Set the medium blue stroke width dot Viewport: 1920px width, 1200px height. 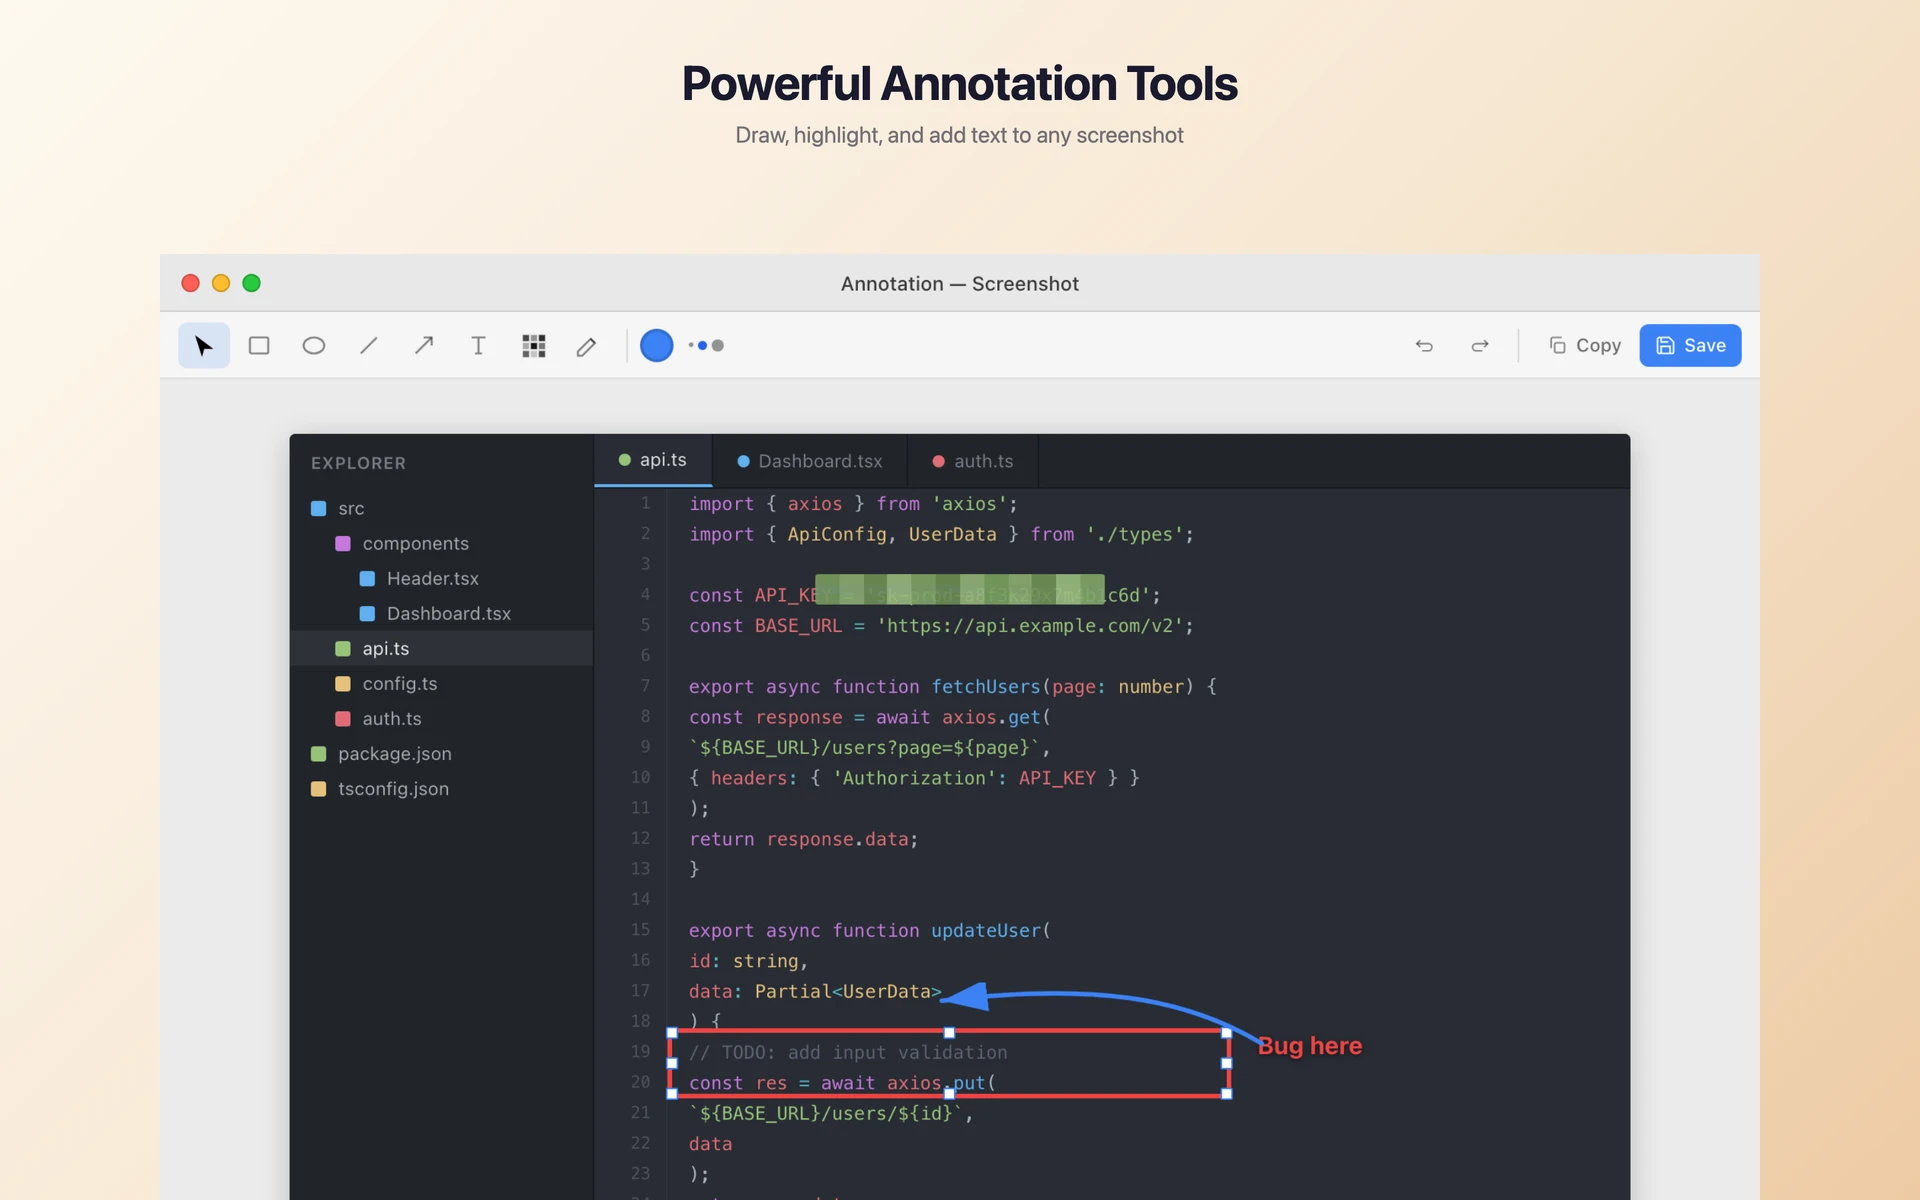(703, 346)
